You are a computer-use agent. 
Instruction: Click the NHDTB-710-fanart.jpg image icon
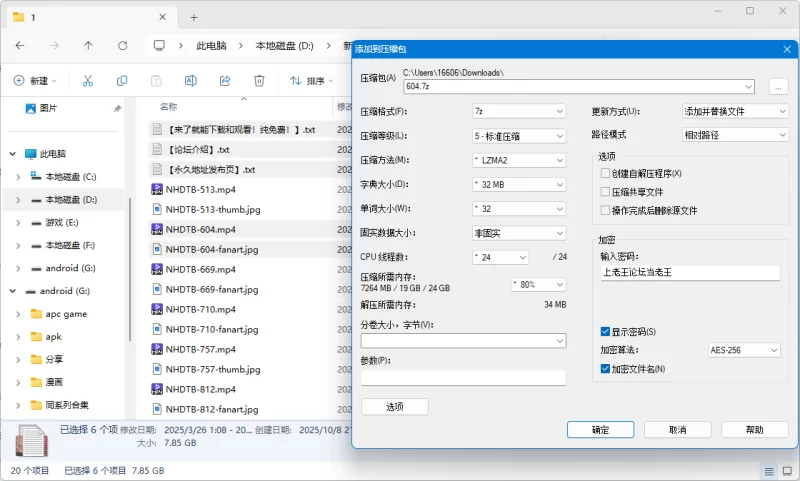(x=157, y=329)
